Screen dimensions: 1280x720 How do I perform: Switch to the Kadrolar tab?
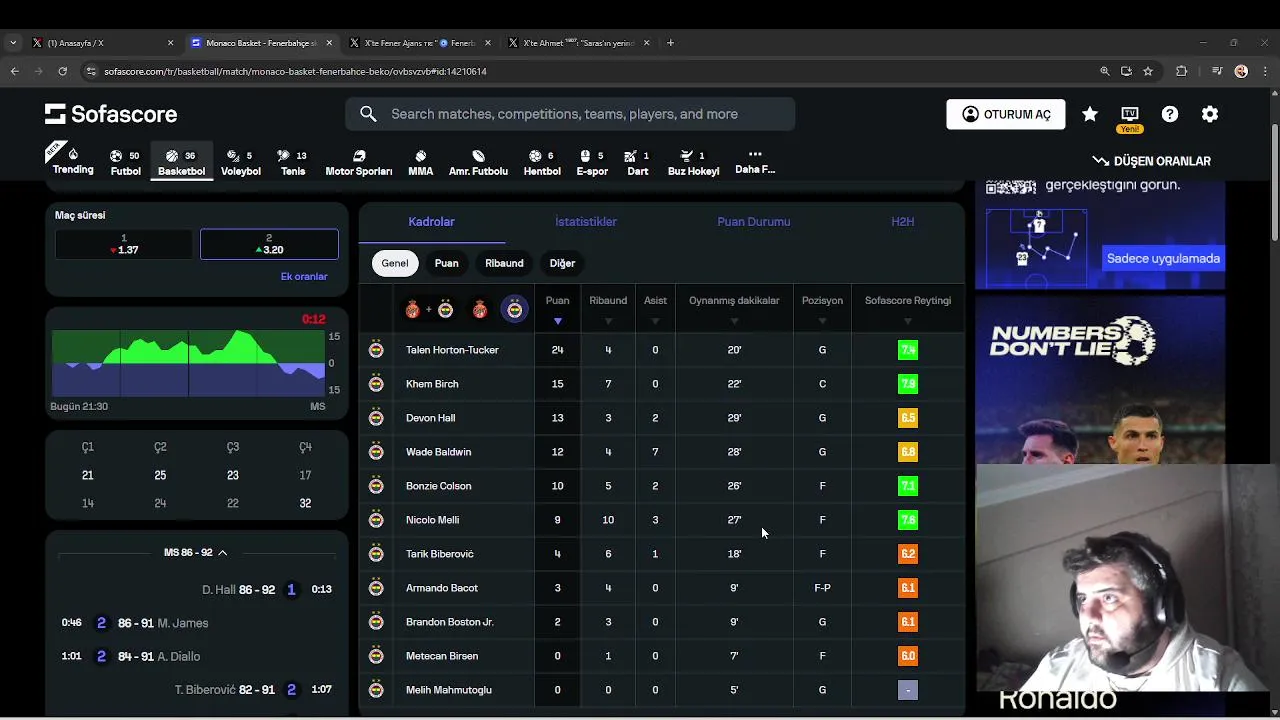coord(431,222)
